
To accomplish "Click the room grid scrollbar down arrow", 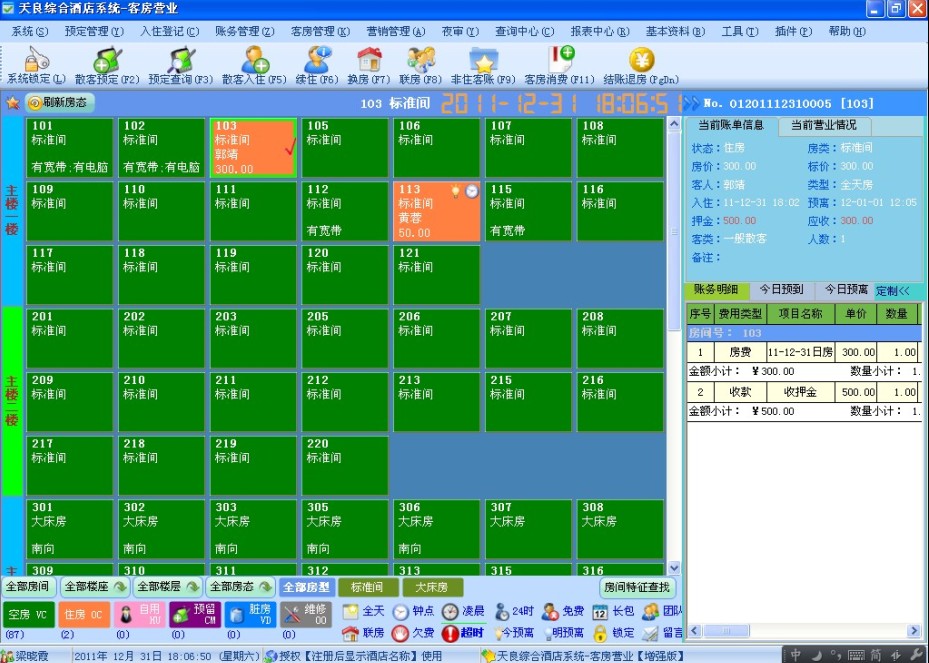I will coord(674,568).
